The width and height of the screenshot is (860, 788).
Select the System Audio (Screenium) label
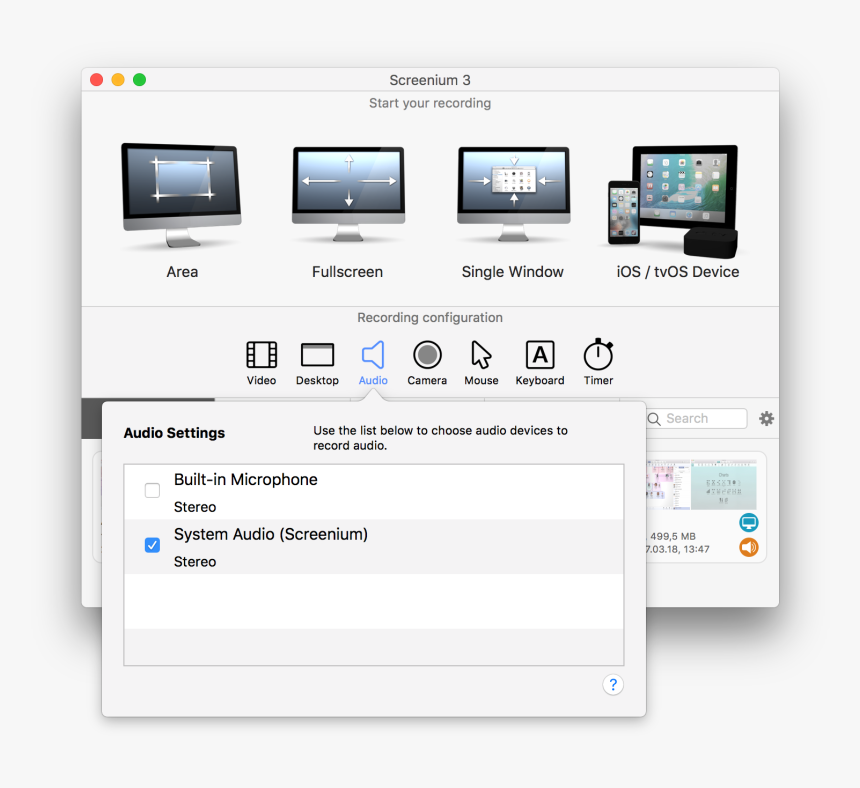(x=271, y=534)
